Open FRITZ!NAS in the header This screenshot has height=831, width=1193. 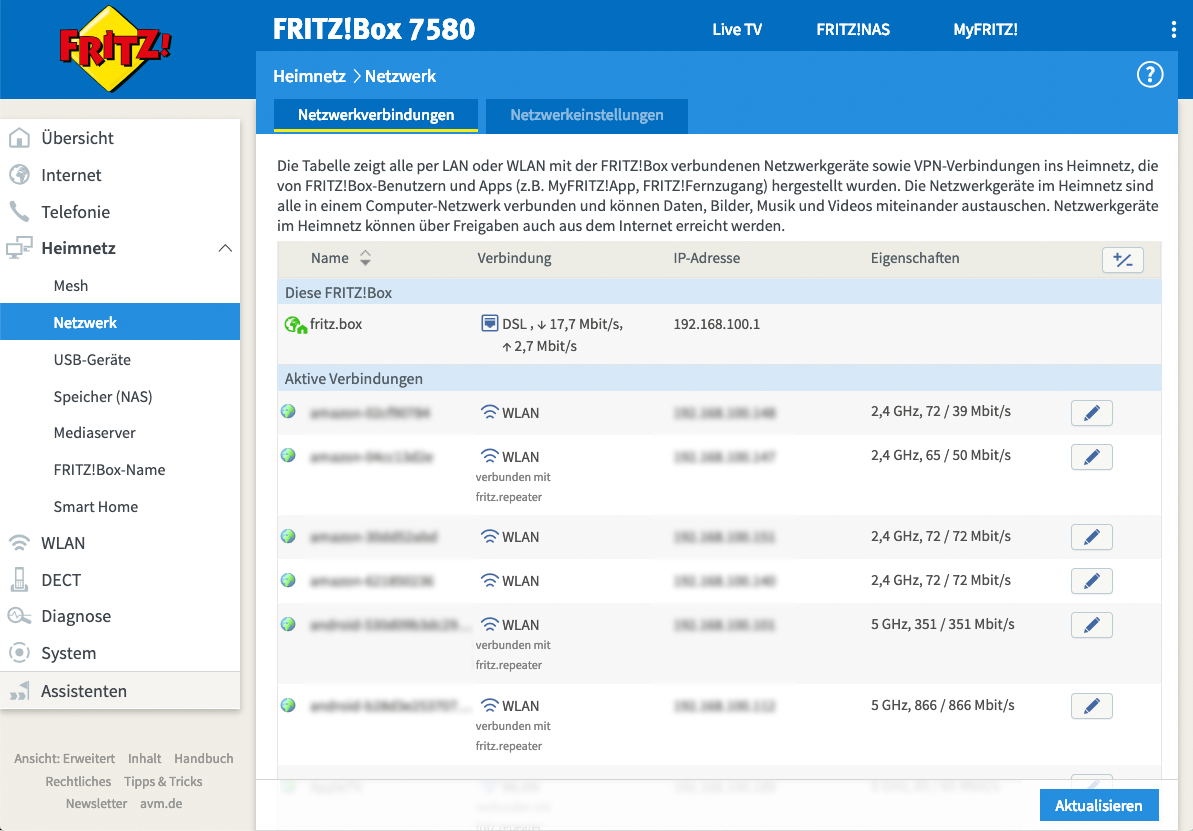[853, 30]
